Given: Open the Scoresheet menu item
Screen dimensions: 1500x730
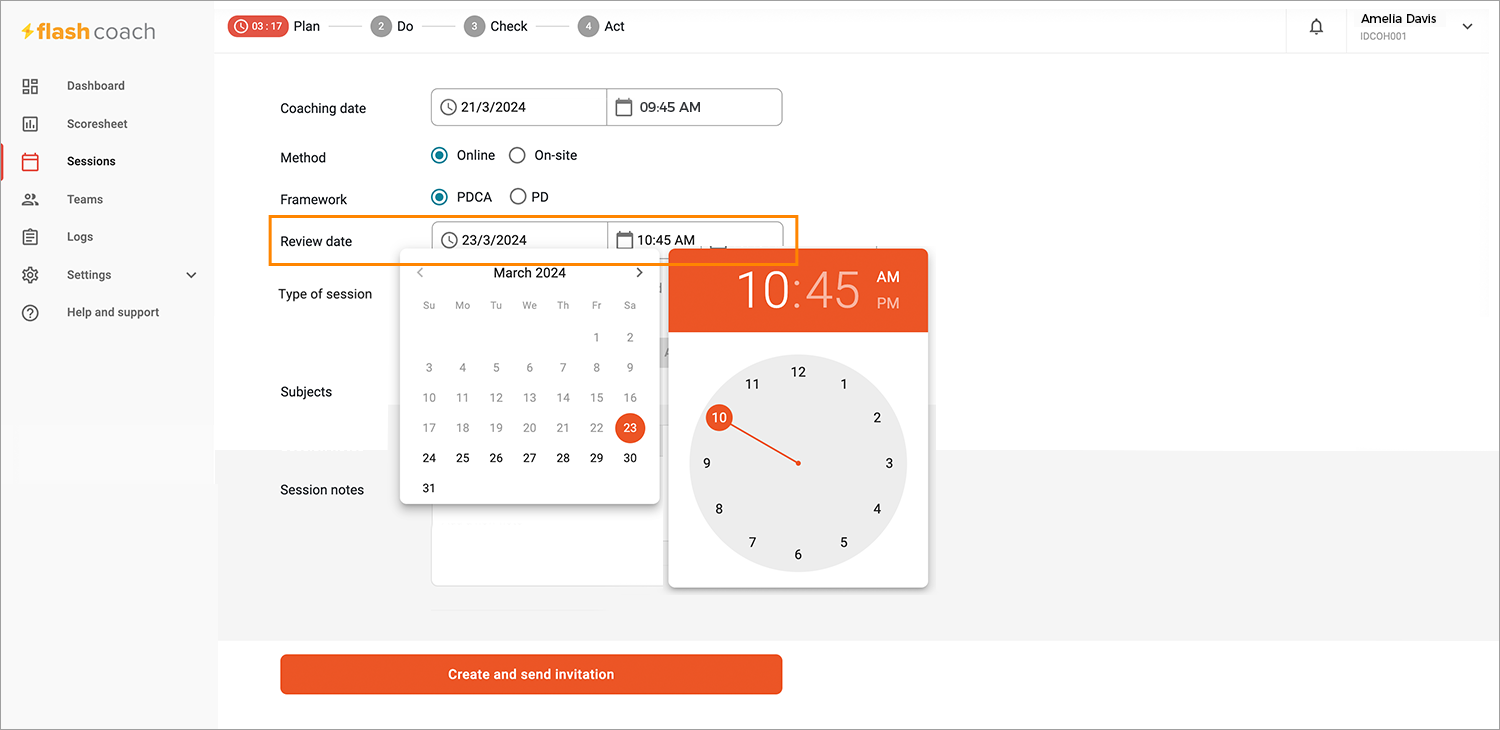Looking at the screenshot, I should (x=97, y=124).
